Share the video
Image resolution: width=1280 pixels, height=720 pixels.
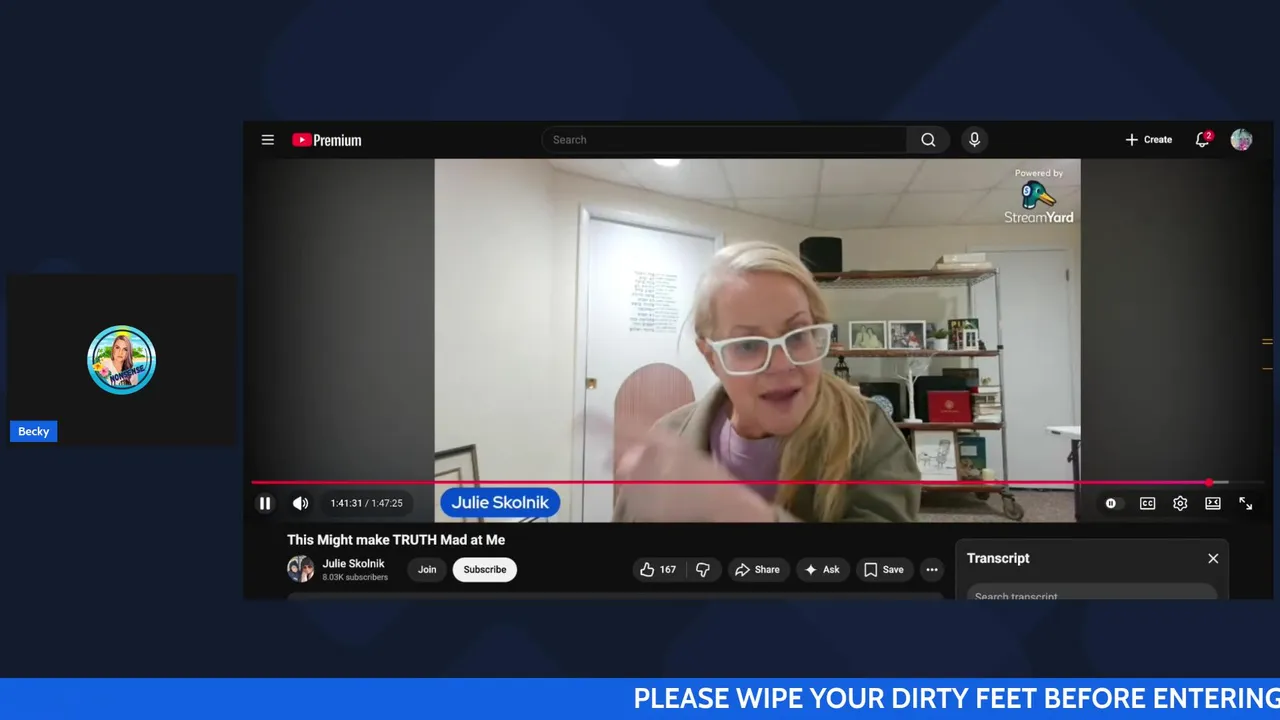[x=757, y=569]
